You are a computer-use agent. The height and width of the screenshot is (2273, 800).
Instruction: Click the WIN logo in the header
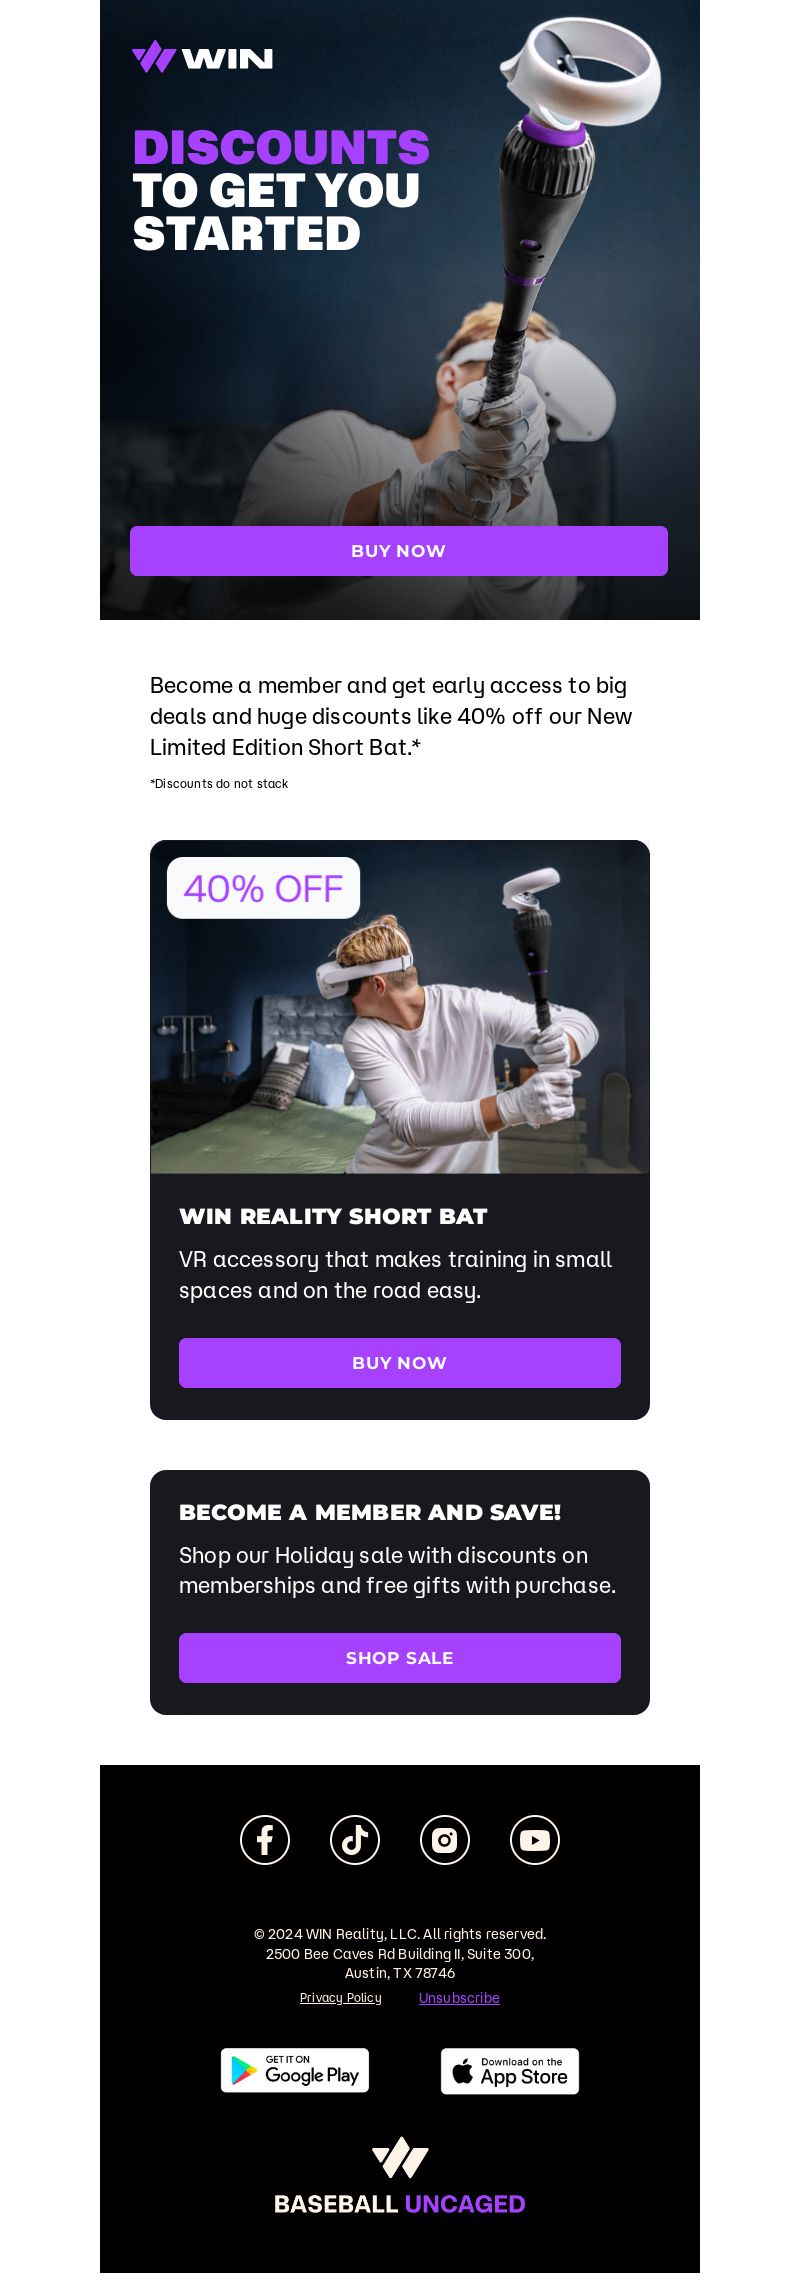point(202,57)
